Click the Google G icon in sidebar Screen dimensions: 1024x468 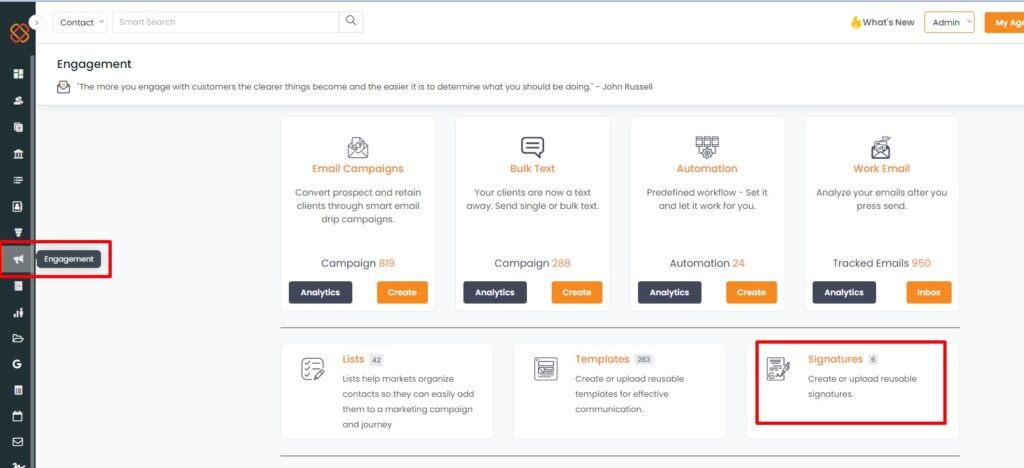coord(18,364)
